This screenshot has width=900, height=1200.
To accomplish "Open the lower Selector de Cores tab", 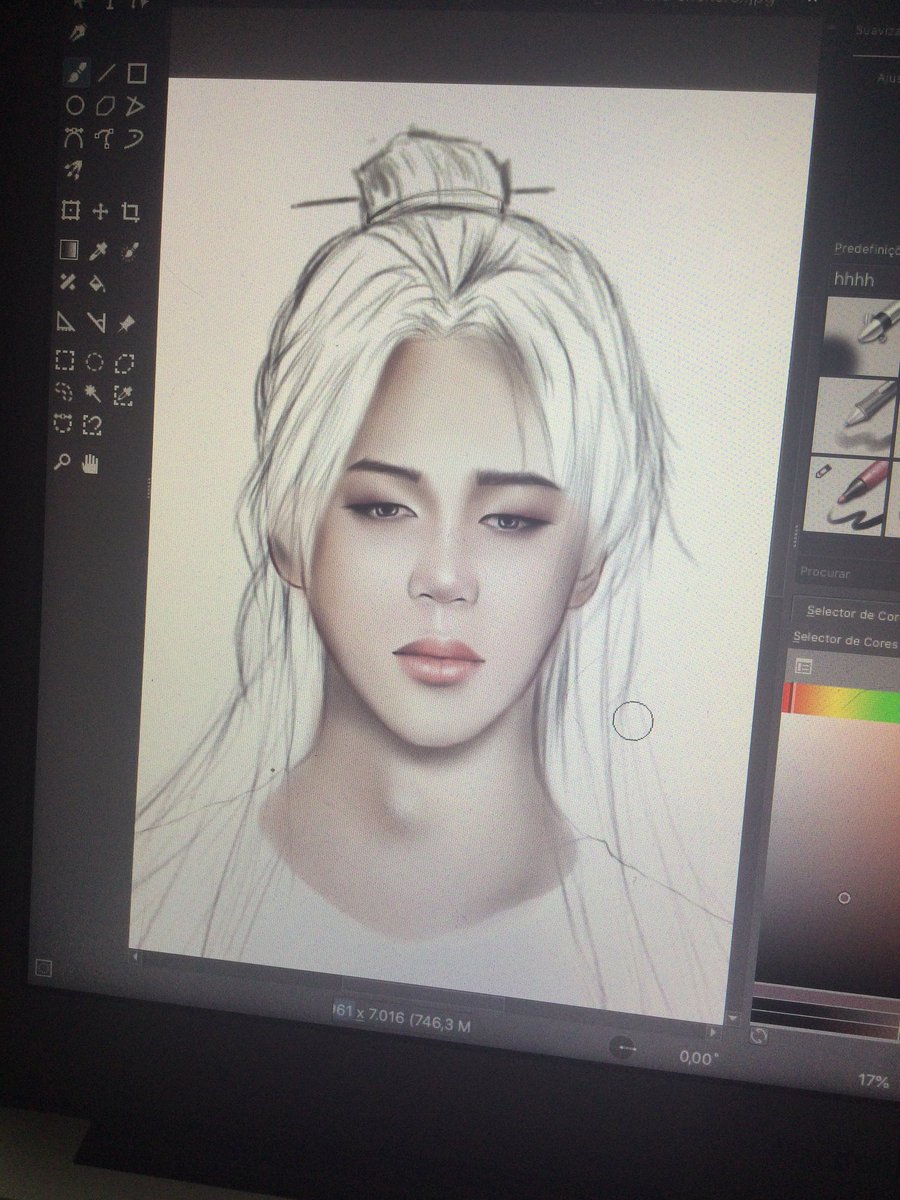I will 844,641.
